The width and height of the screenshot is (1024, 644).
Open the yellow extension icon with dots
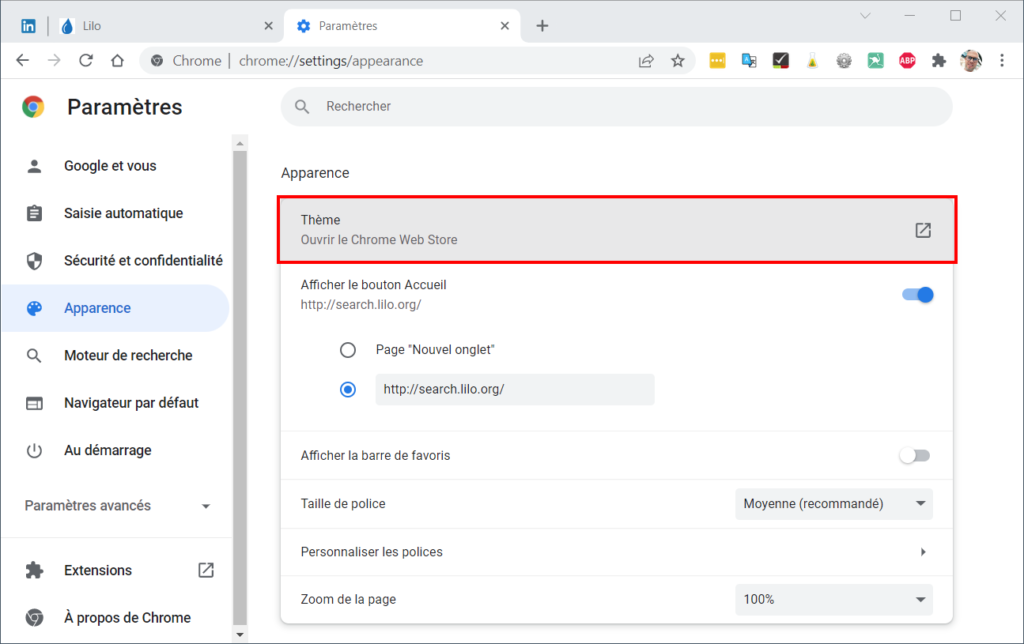(x=717, y=61)
